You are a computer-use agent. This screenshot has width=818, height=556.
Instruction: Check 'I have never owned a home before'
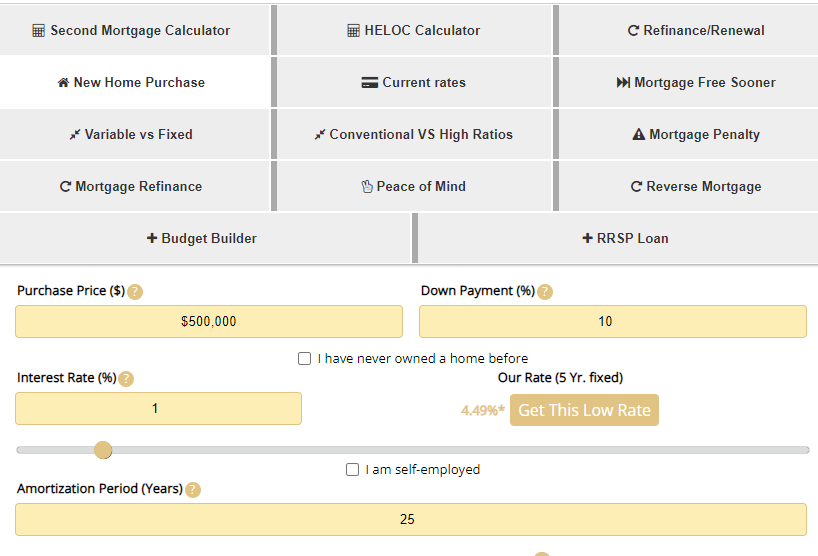305,359
